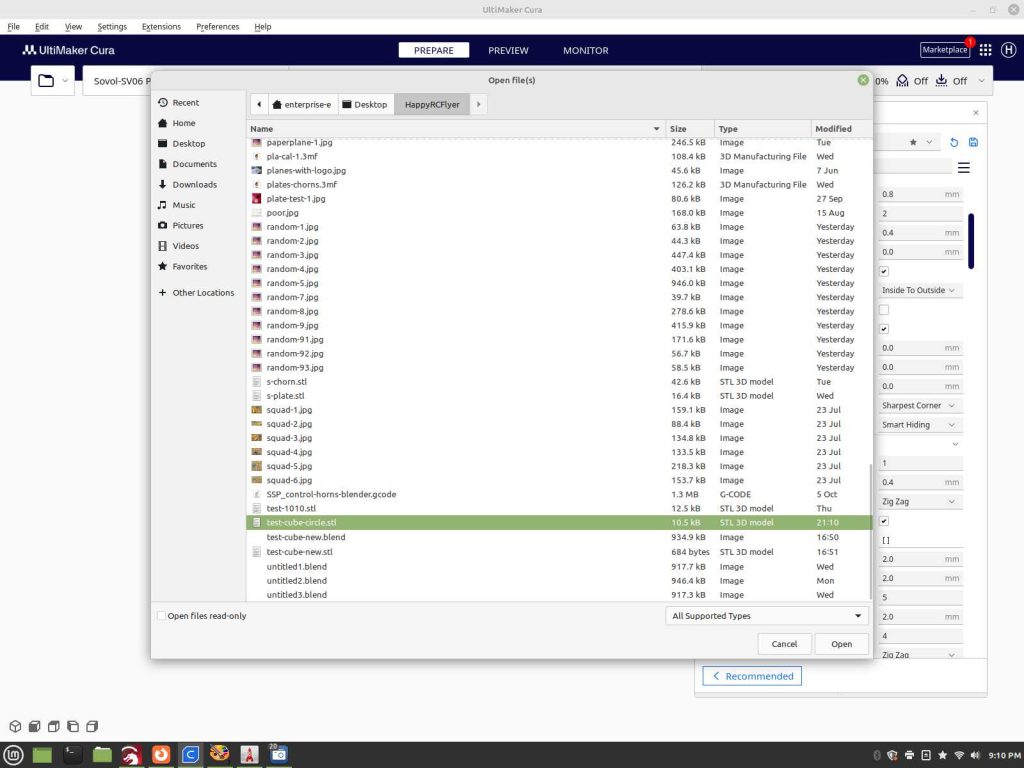Click the Cura icon in the taskbar
This screenshot has width=1024, height=768.
click(190, 755)
